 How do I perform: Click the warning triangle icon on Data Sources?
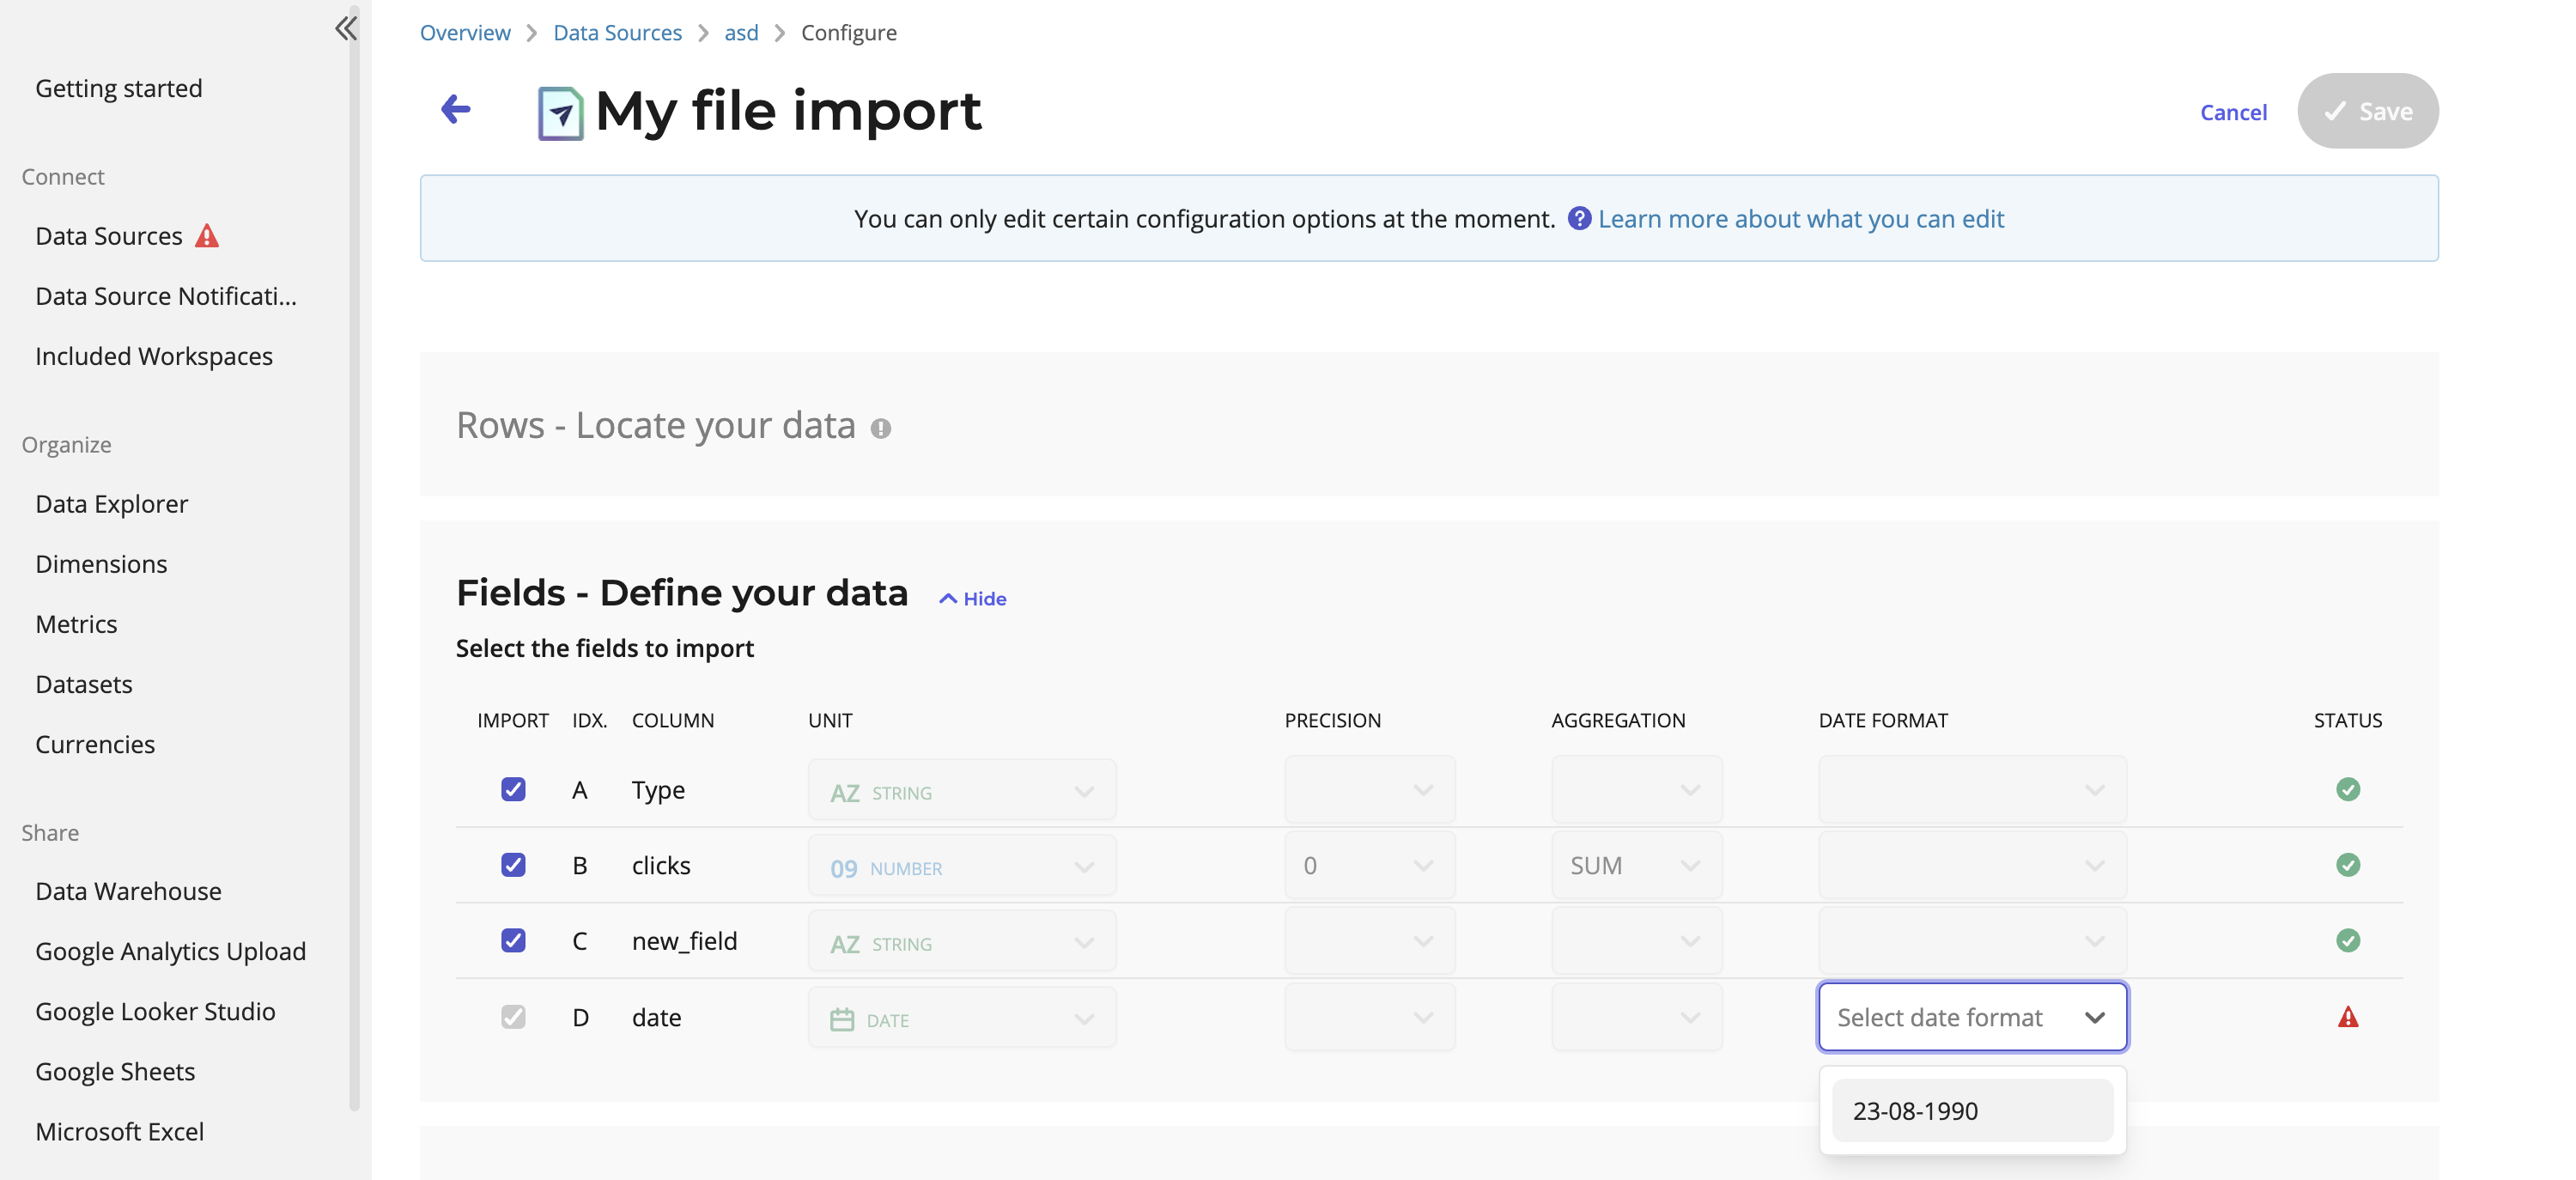207,235
